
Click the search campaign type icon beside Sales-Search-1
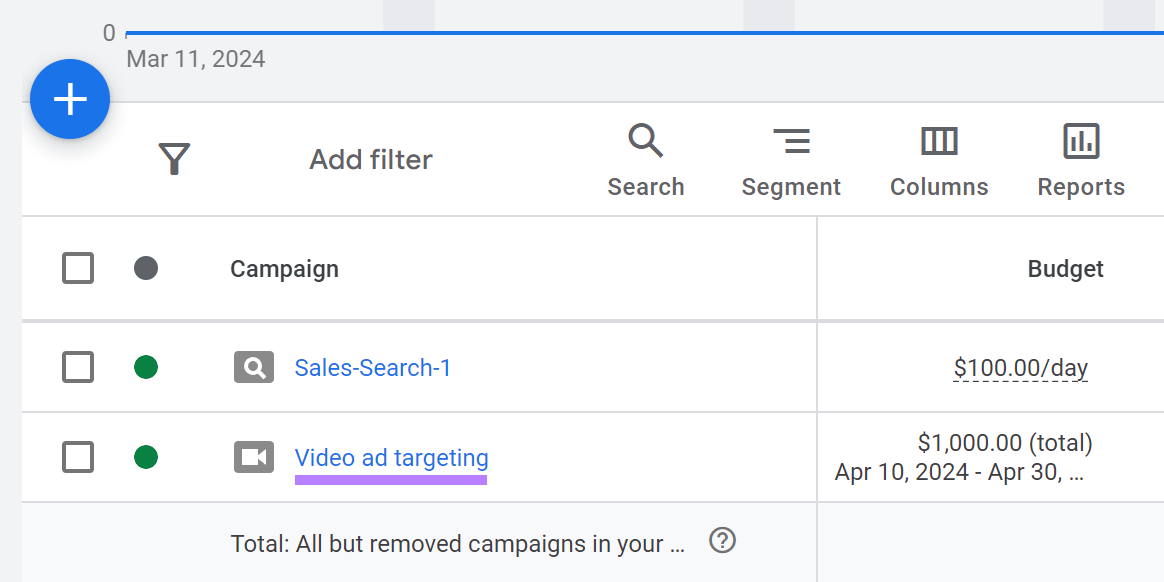click(253, 367)
